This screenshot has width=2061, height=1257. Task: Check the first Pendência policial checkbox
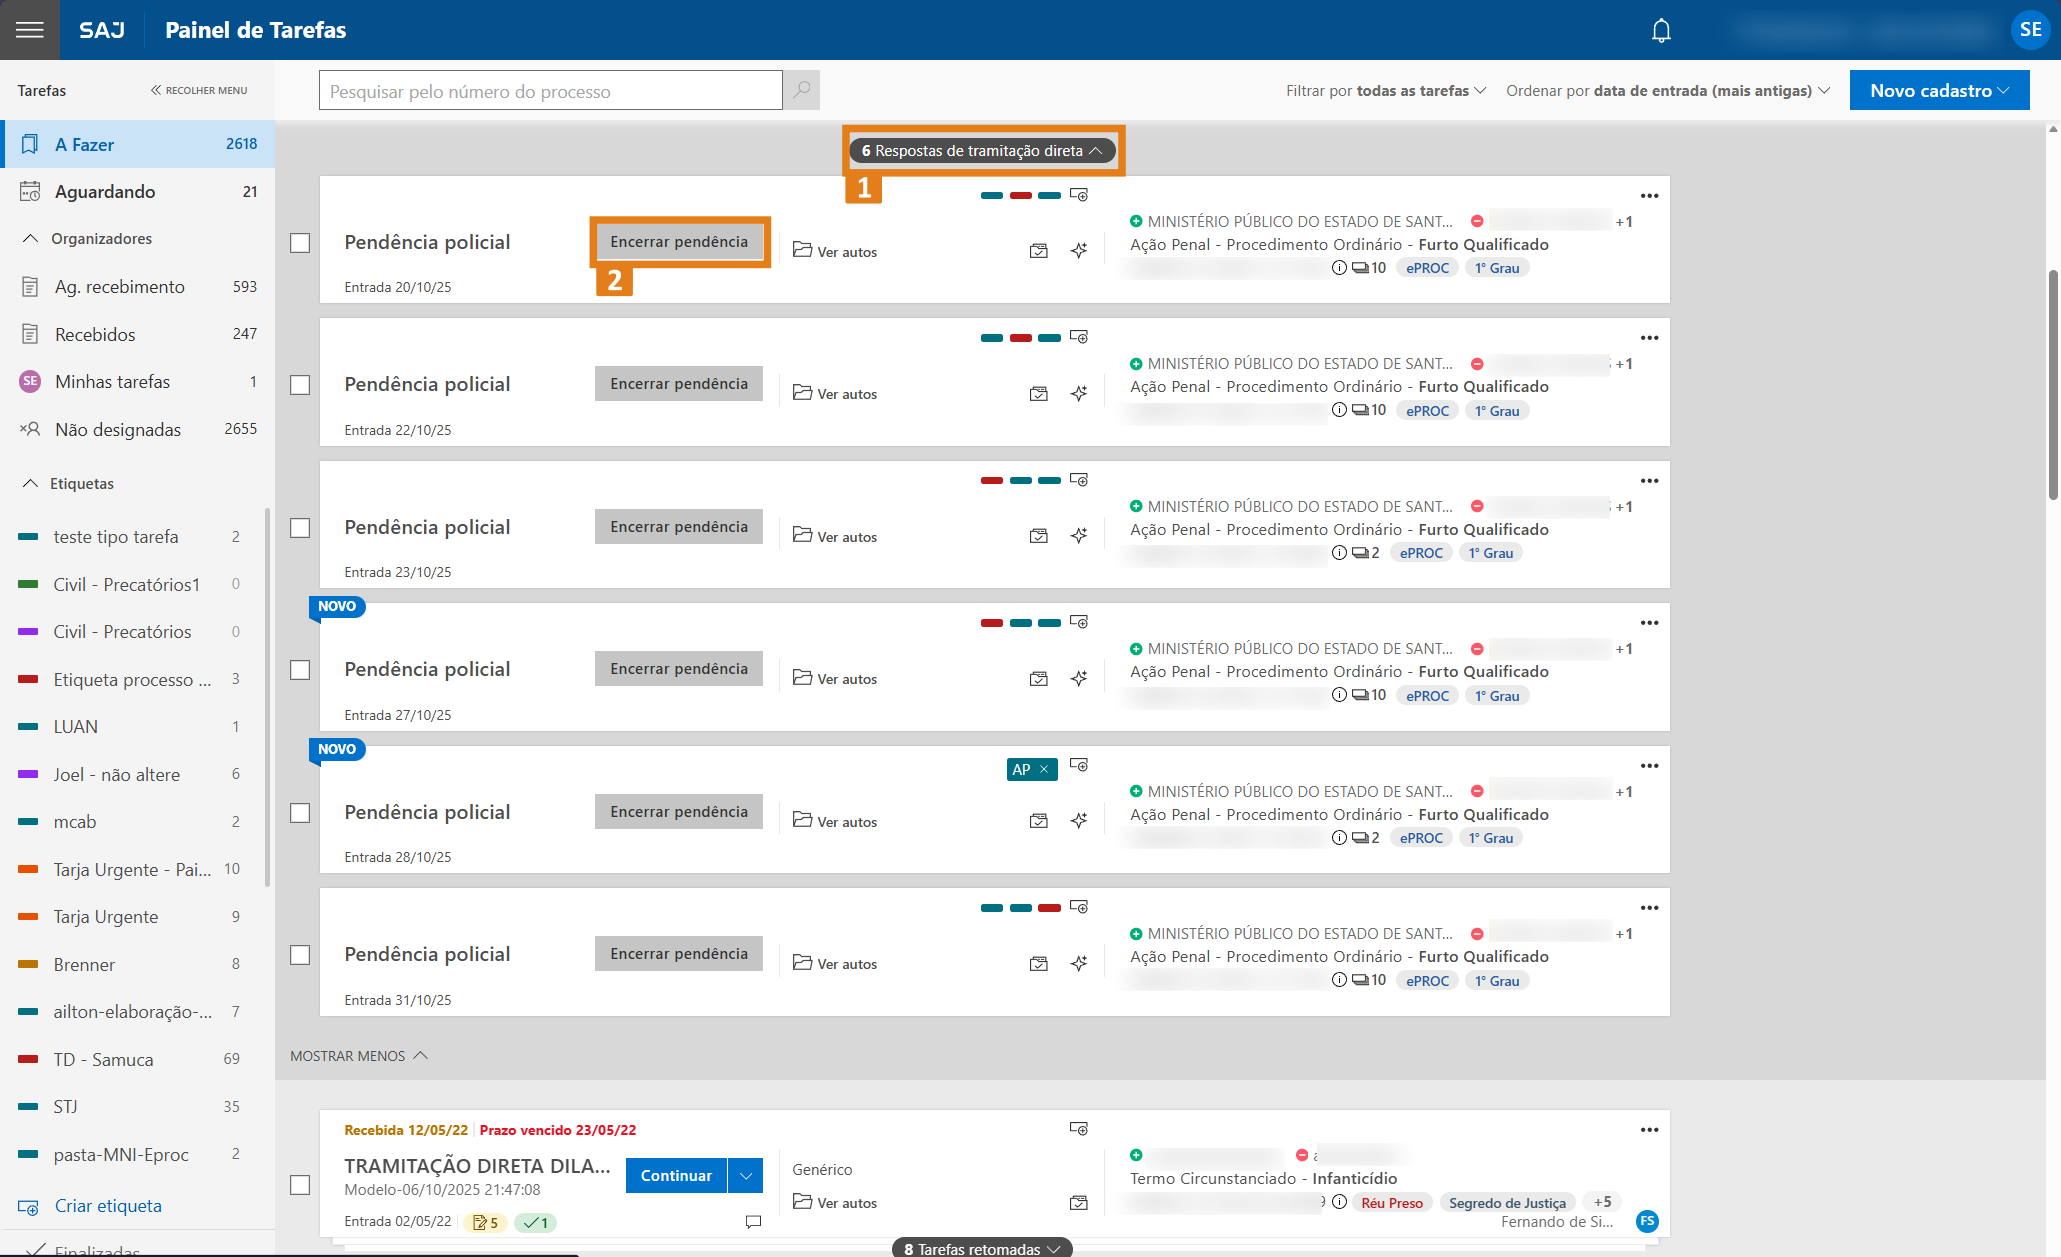pos(300,243)
